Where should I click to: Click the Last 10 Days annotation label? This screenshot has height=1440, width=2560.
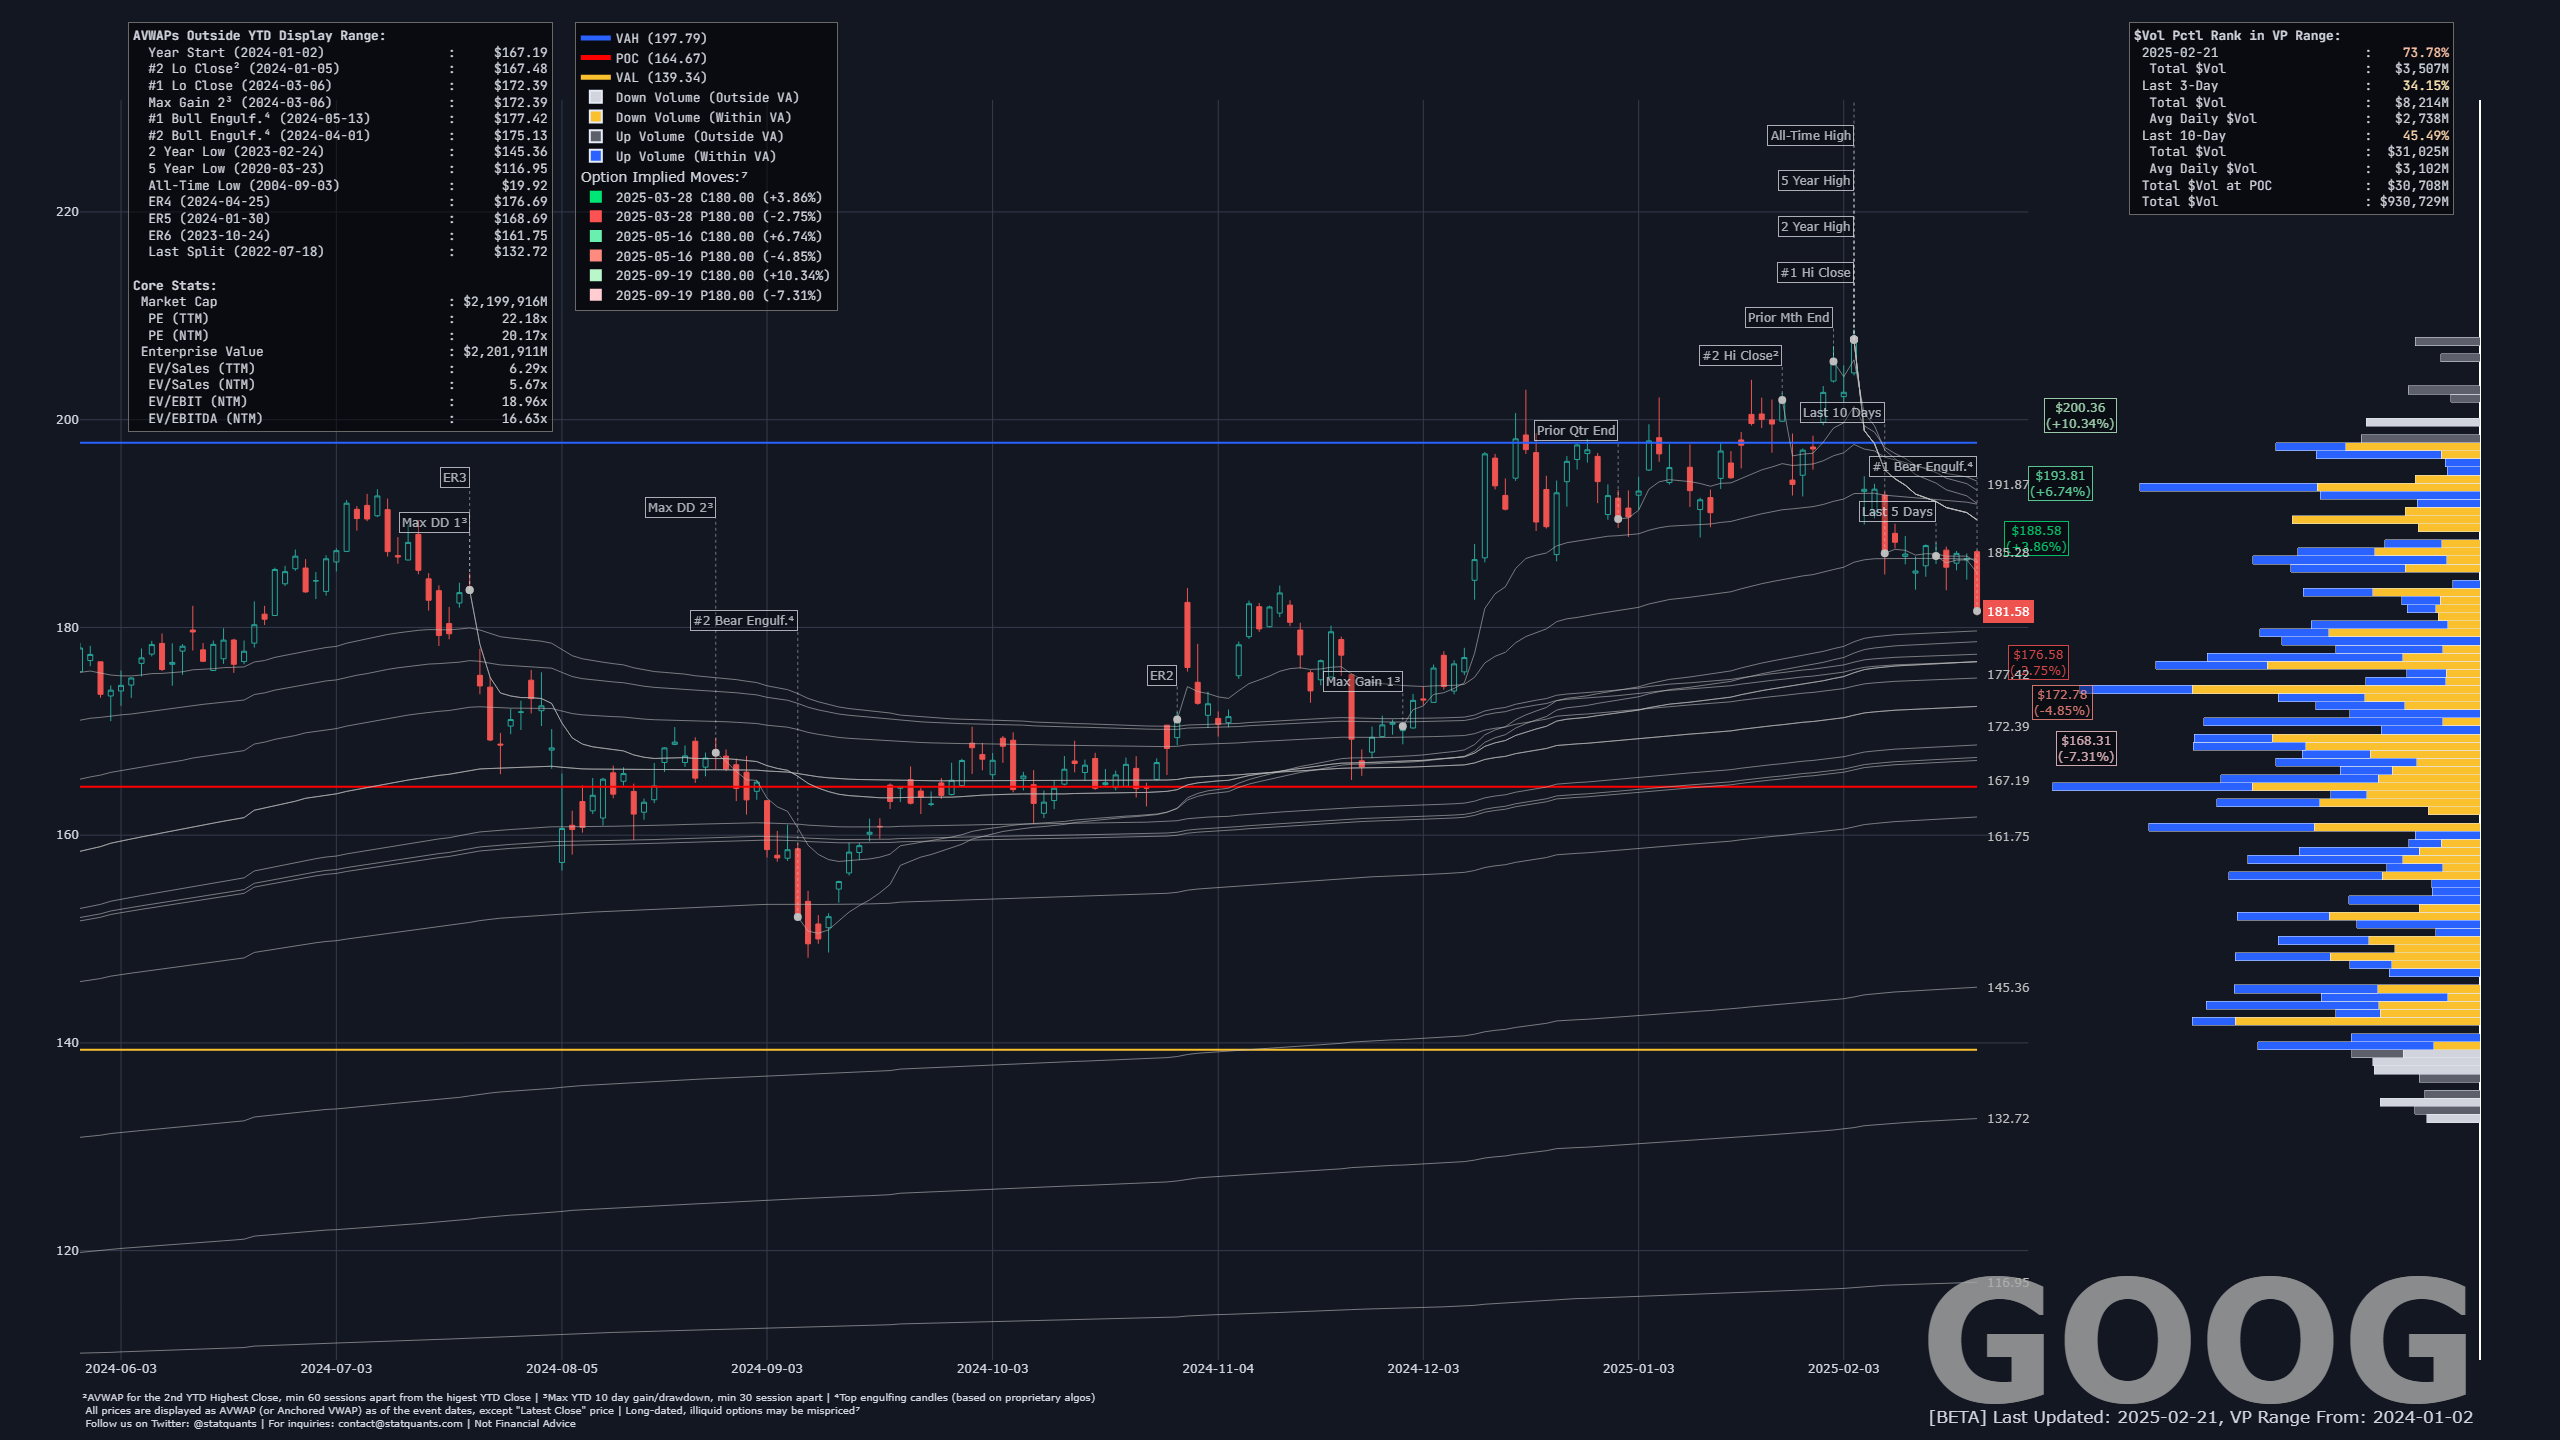1842,413
